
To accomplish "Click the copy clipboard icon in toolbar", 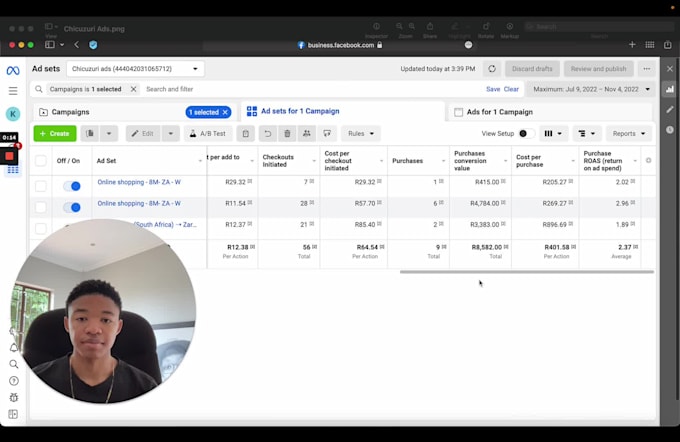I will coord(245,134).
